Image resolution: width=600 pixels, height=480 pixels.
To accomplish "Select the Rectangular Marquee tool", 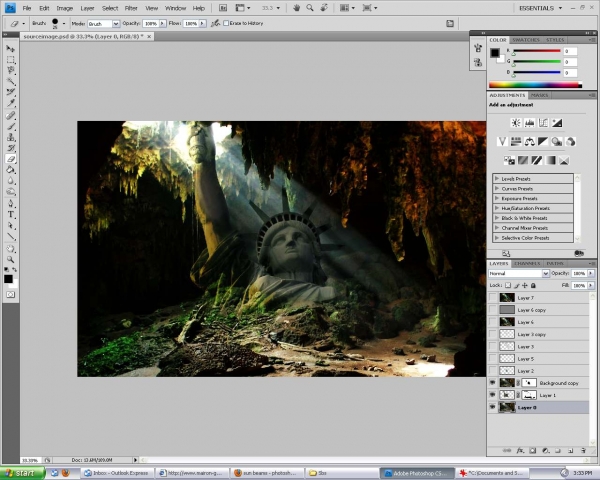I will click(x=11, y=60).
